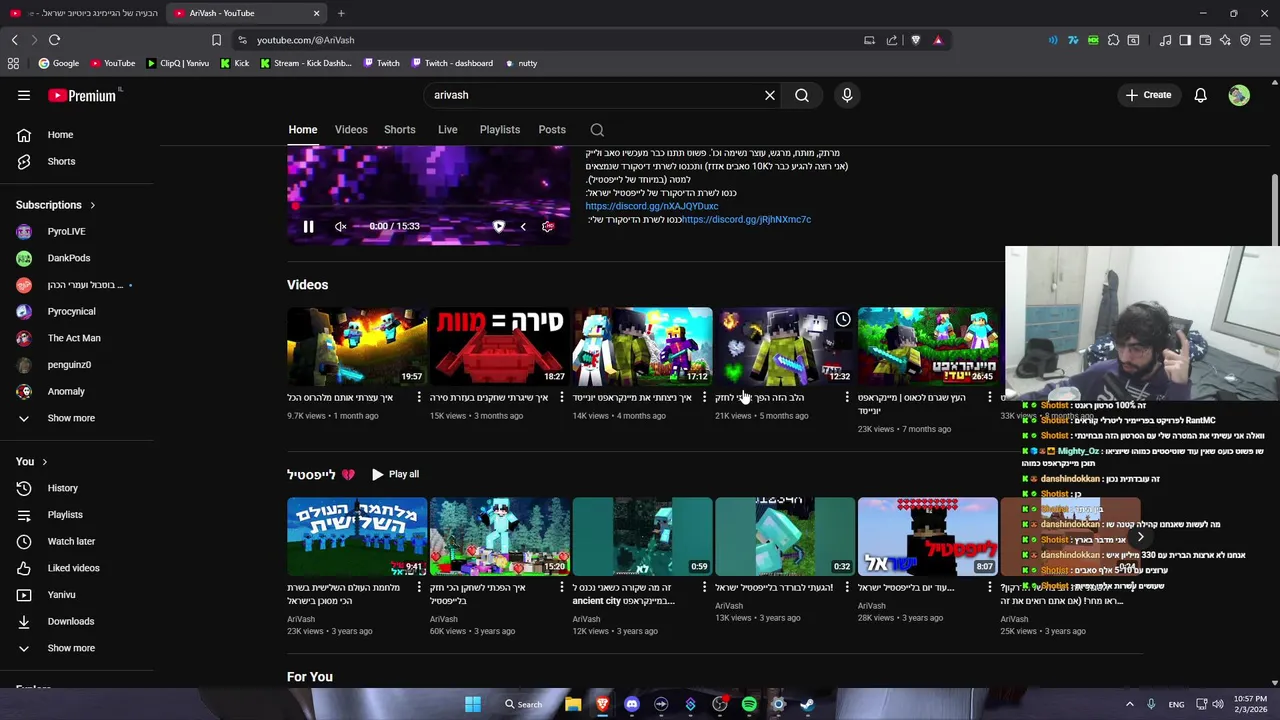
Task: Show next playlist videos with arrow
Action: click(1140, 537)
